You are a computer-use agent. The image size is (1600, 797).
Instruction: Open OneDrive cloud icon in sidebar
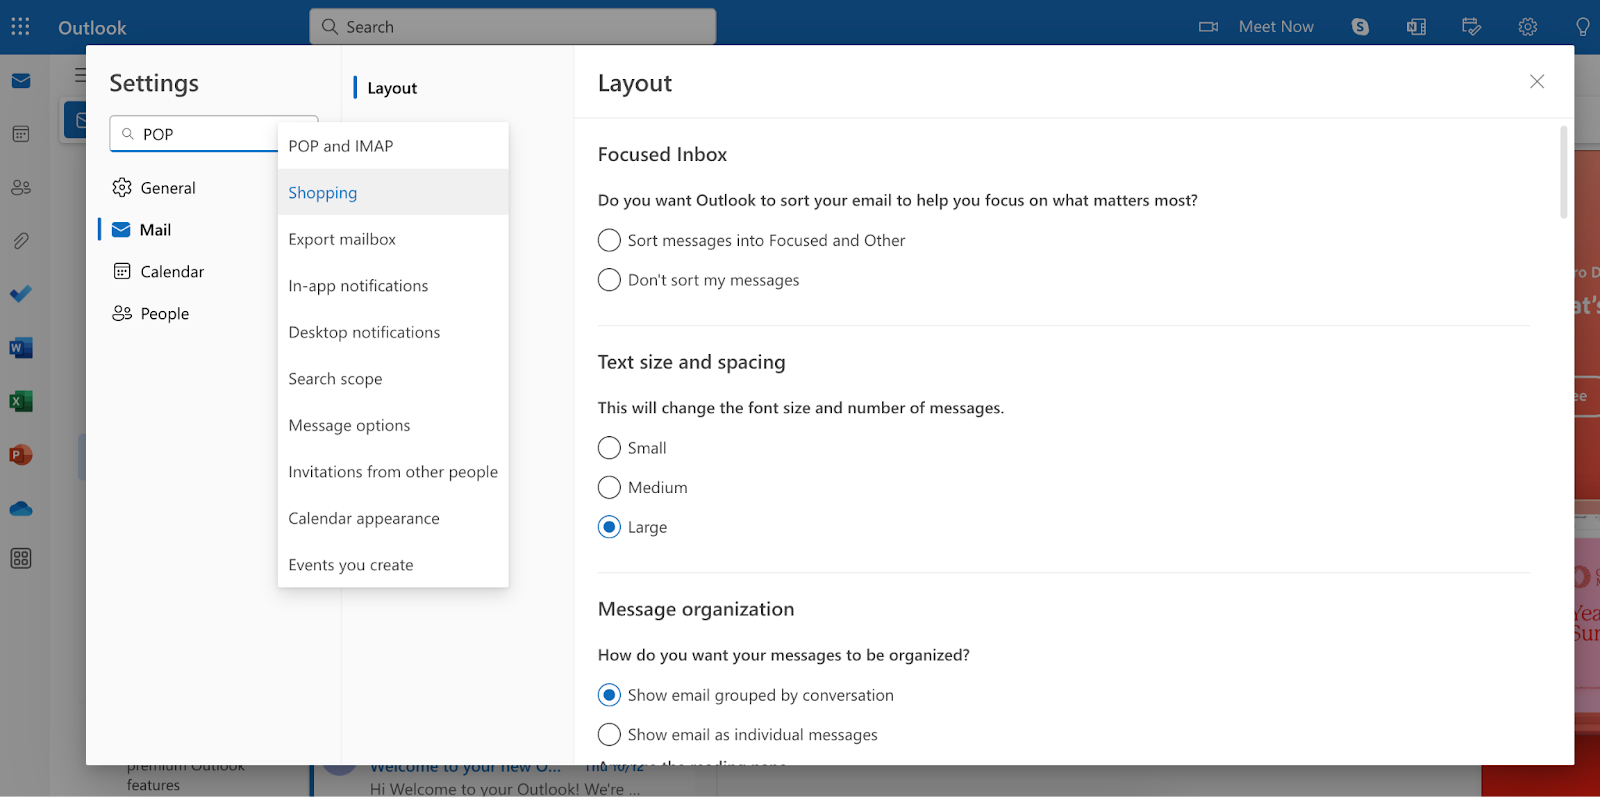[x=21, y=509]
